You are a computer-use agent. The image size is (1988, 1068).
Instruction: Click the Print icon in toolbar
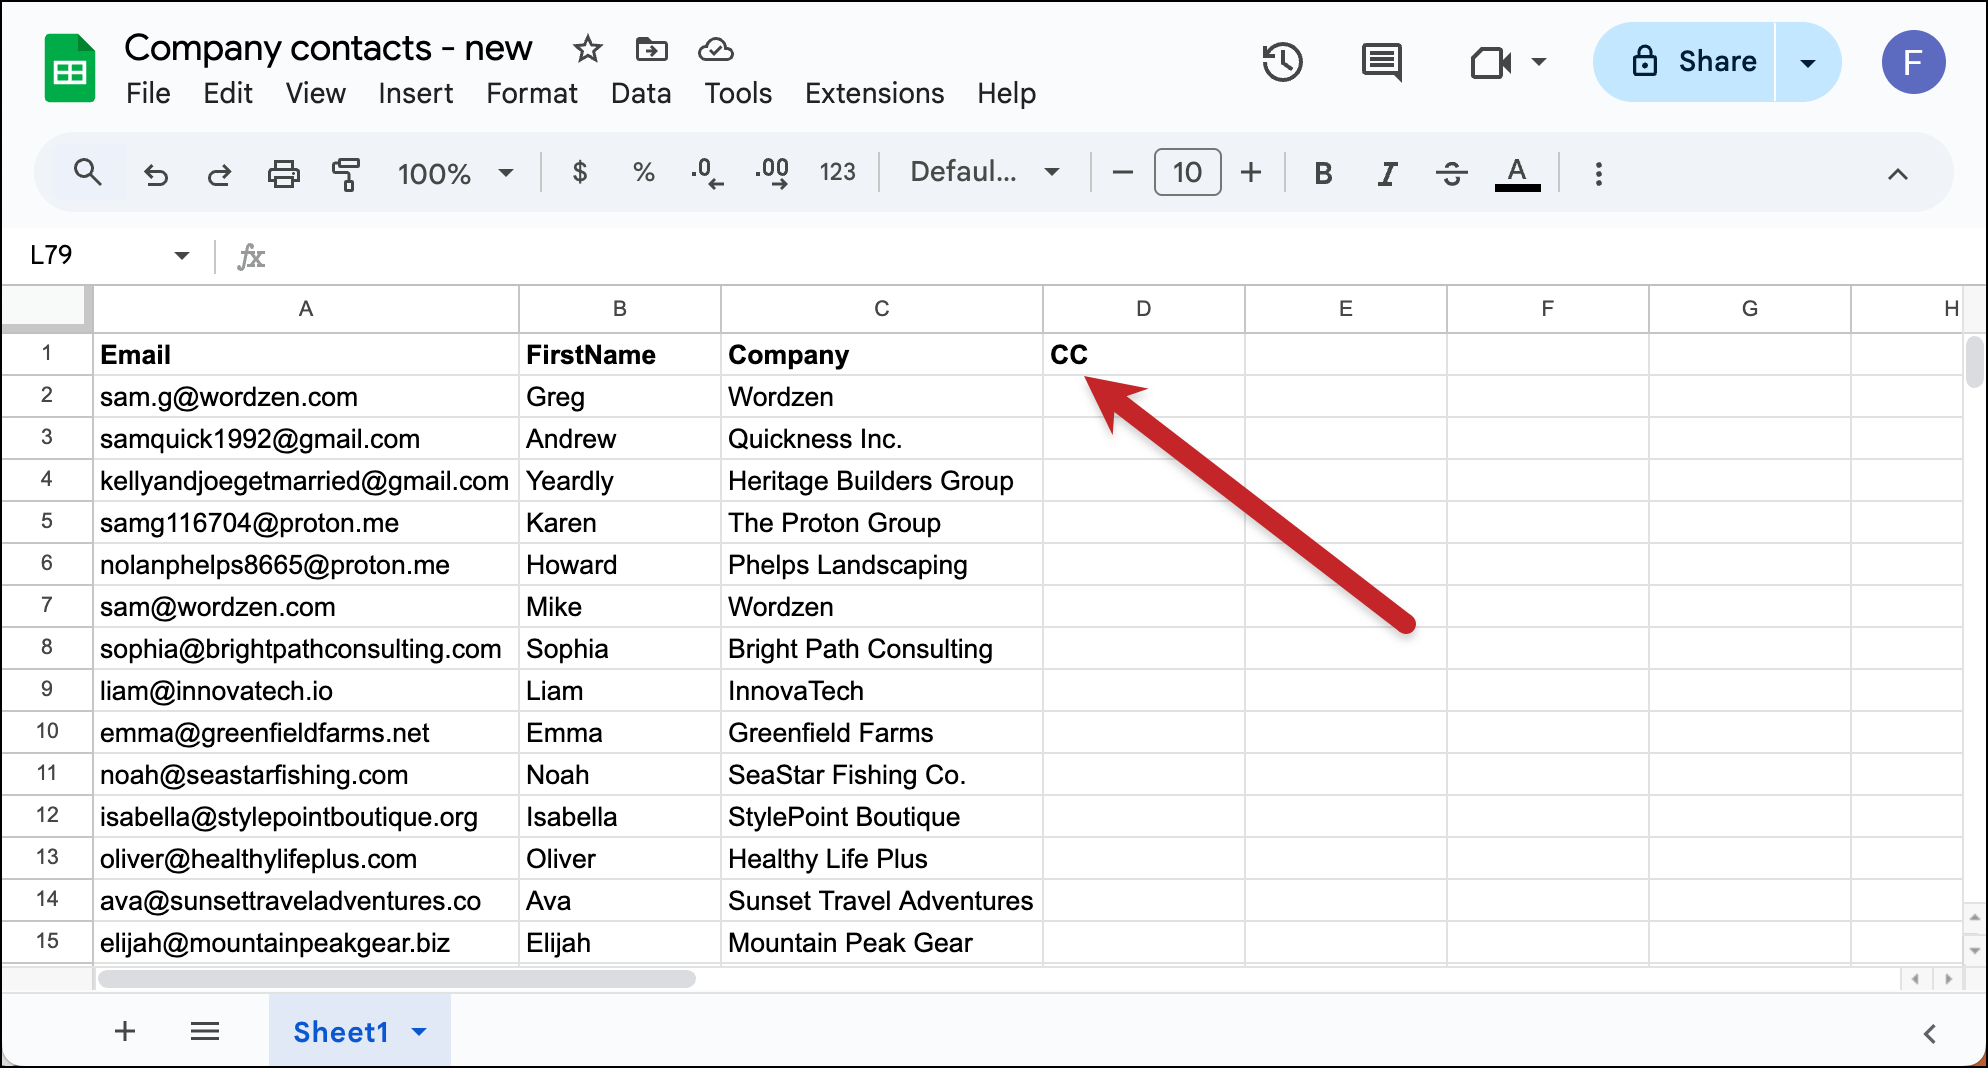pos(283,174)
